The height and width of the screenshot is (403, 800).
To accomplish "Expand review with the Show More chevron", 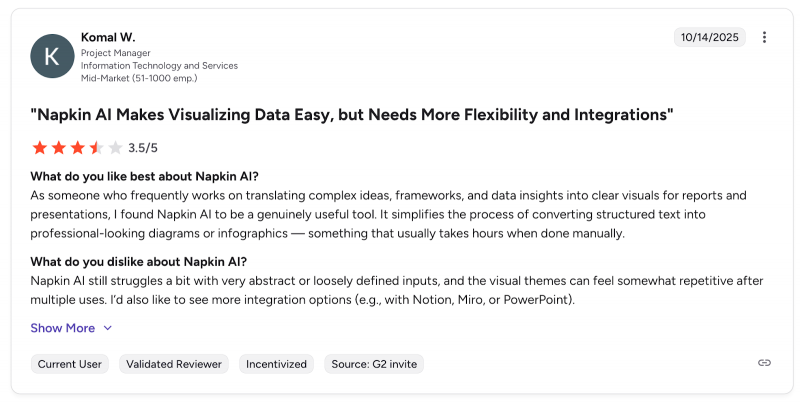I will 108,328.
